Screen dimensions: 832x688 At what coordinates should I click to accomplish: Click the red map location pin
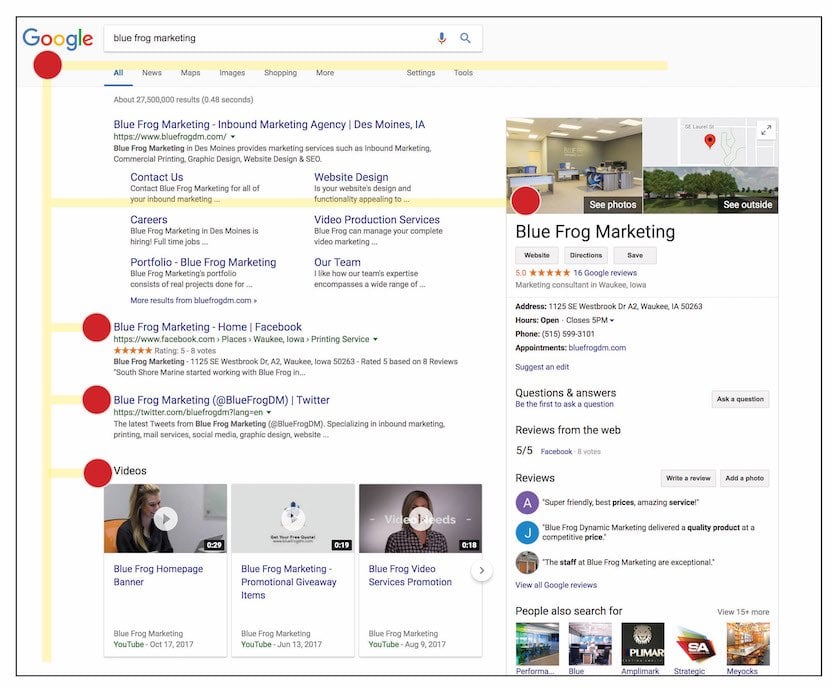tap(709, 141)
